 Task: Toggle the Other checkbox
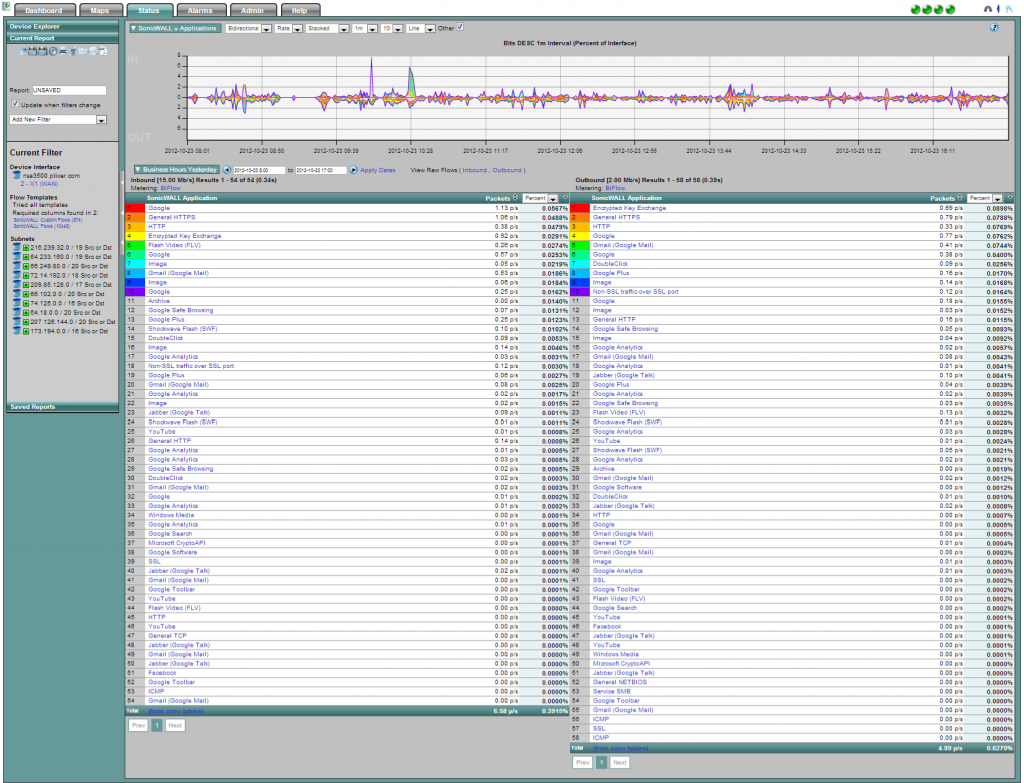[460, 27]
